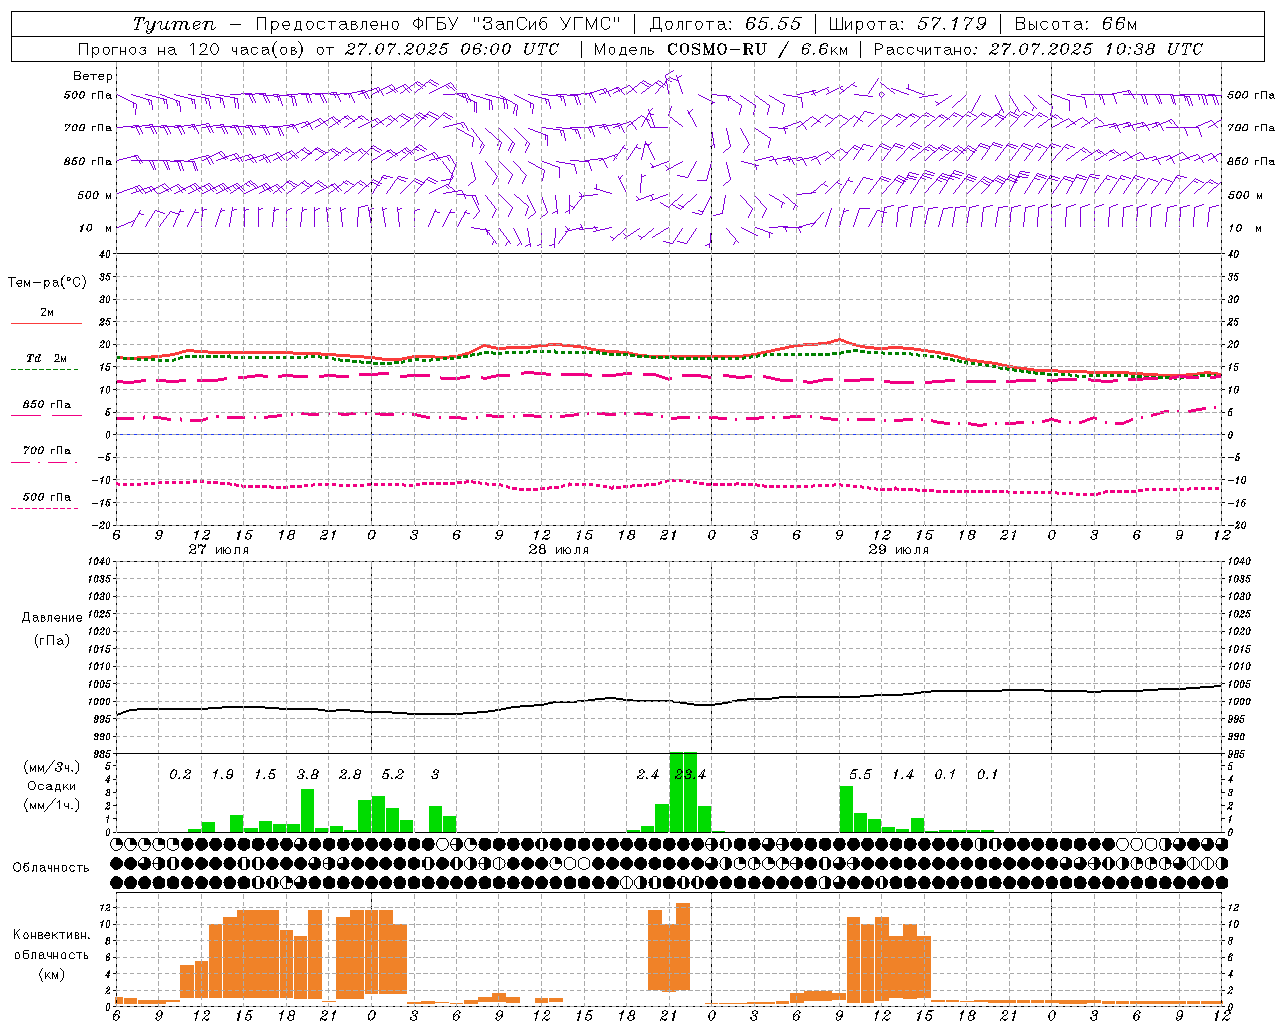Click "850 гПа" temperature legend entry
Image resolution: width=1280 pixels, height=1024 pixels.
47,404
